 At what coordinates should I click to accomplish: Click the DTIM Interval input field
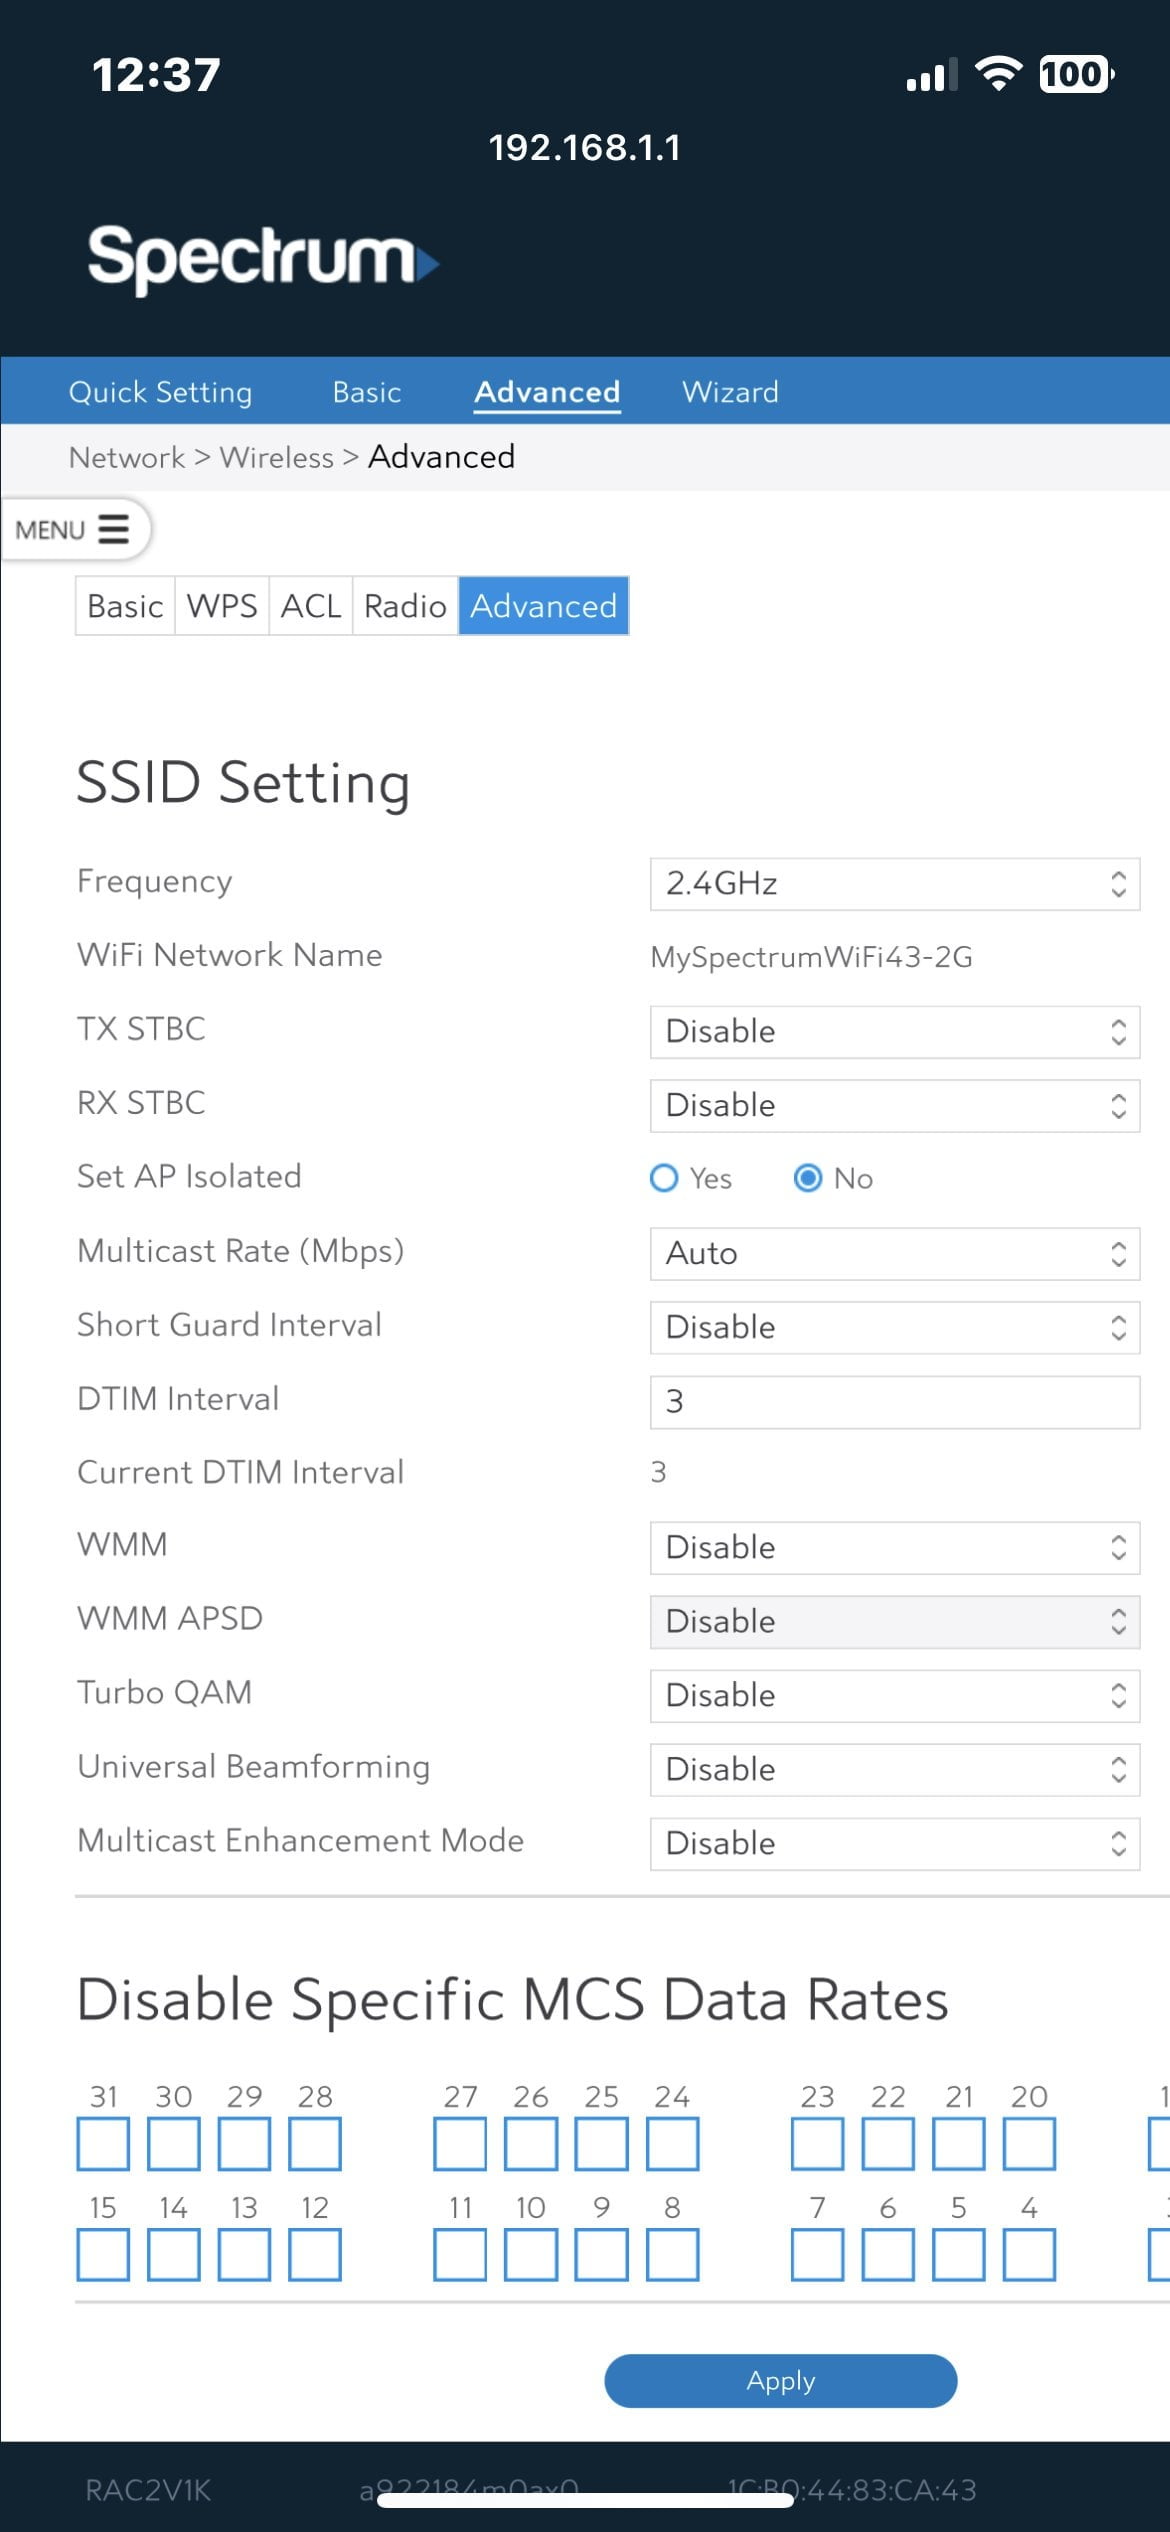pos(894,1401)
